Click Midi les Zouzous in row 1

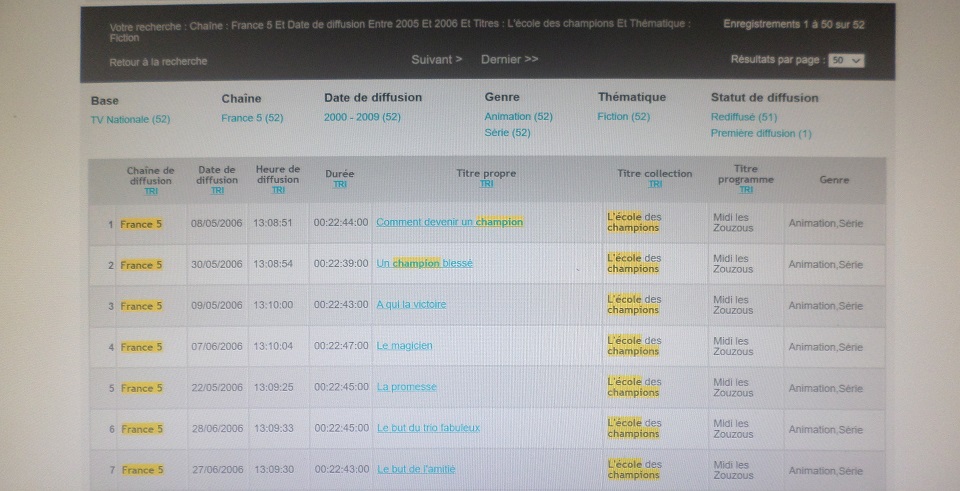coord(733,223)
